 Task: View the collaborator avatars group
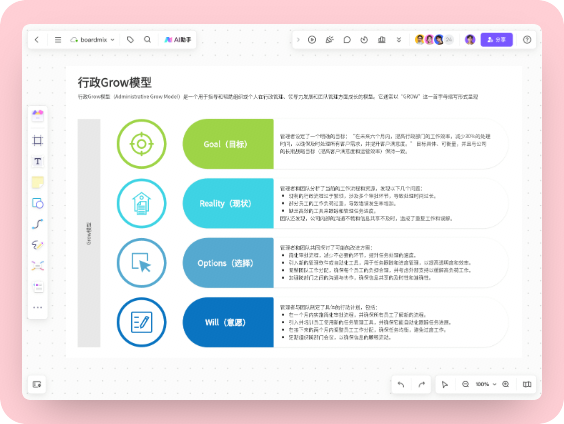(x=434, y=40)
